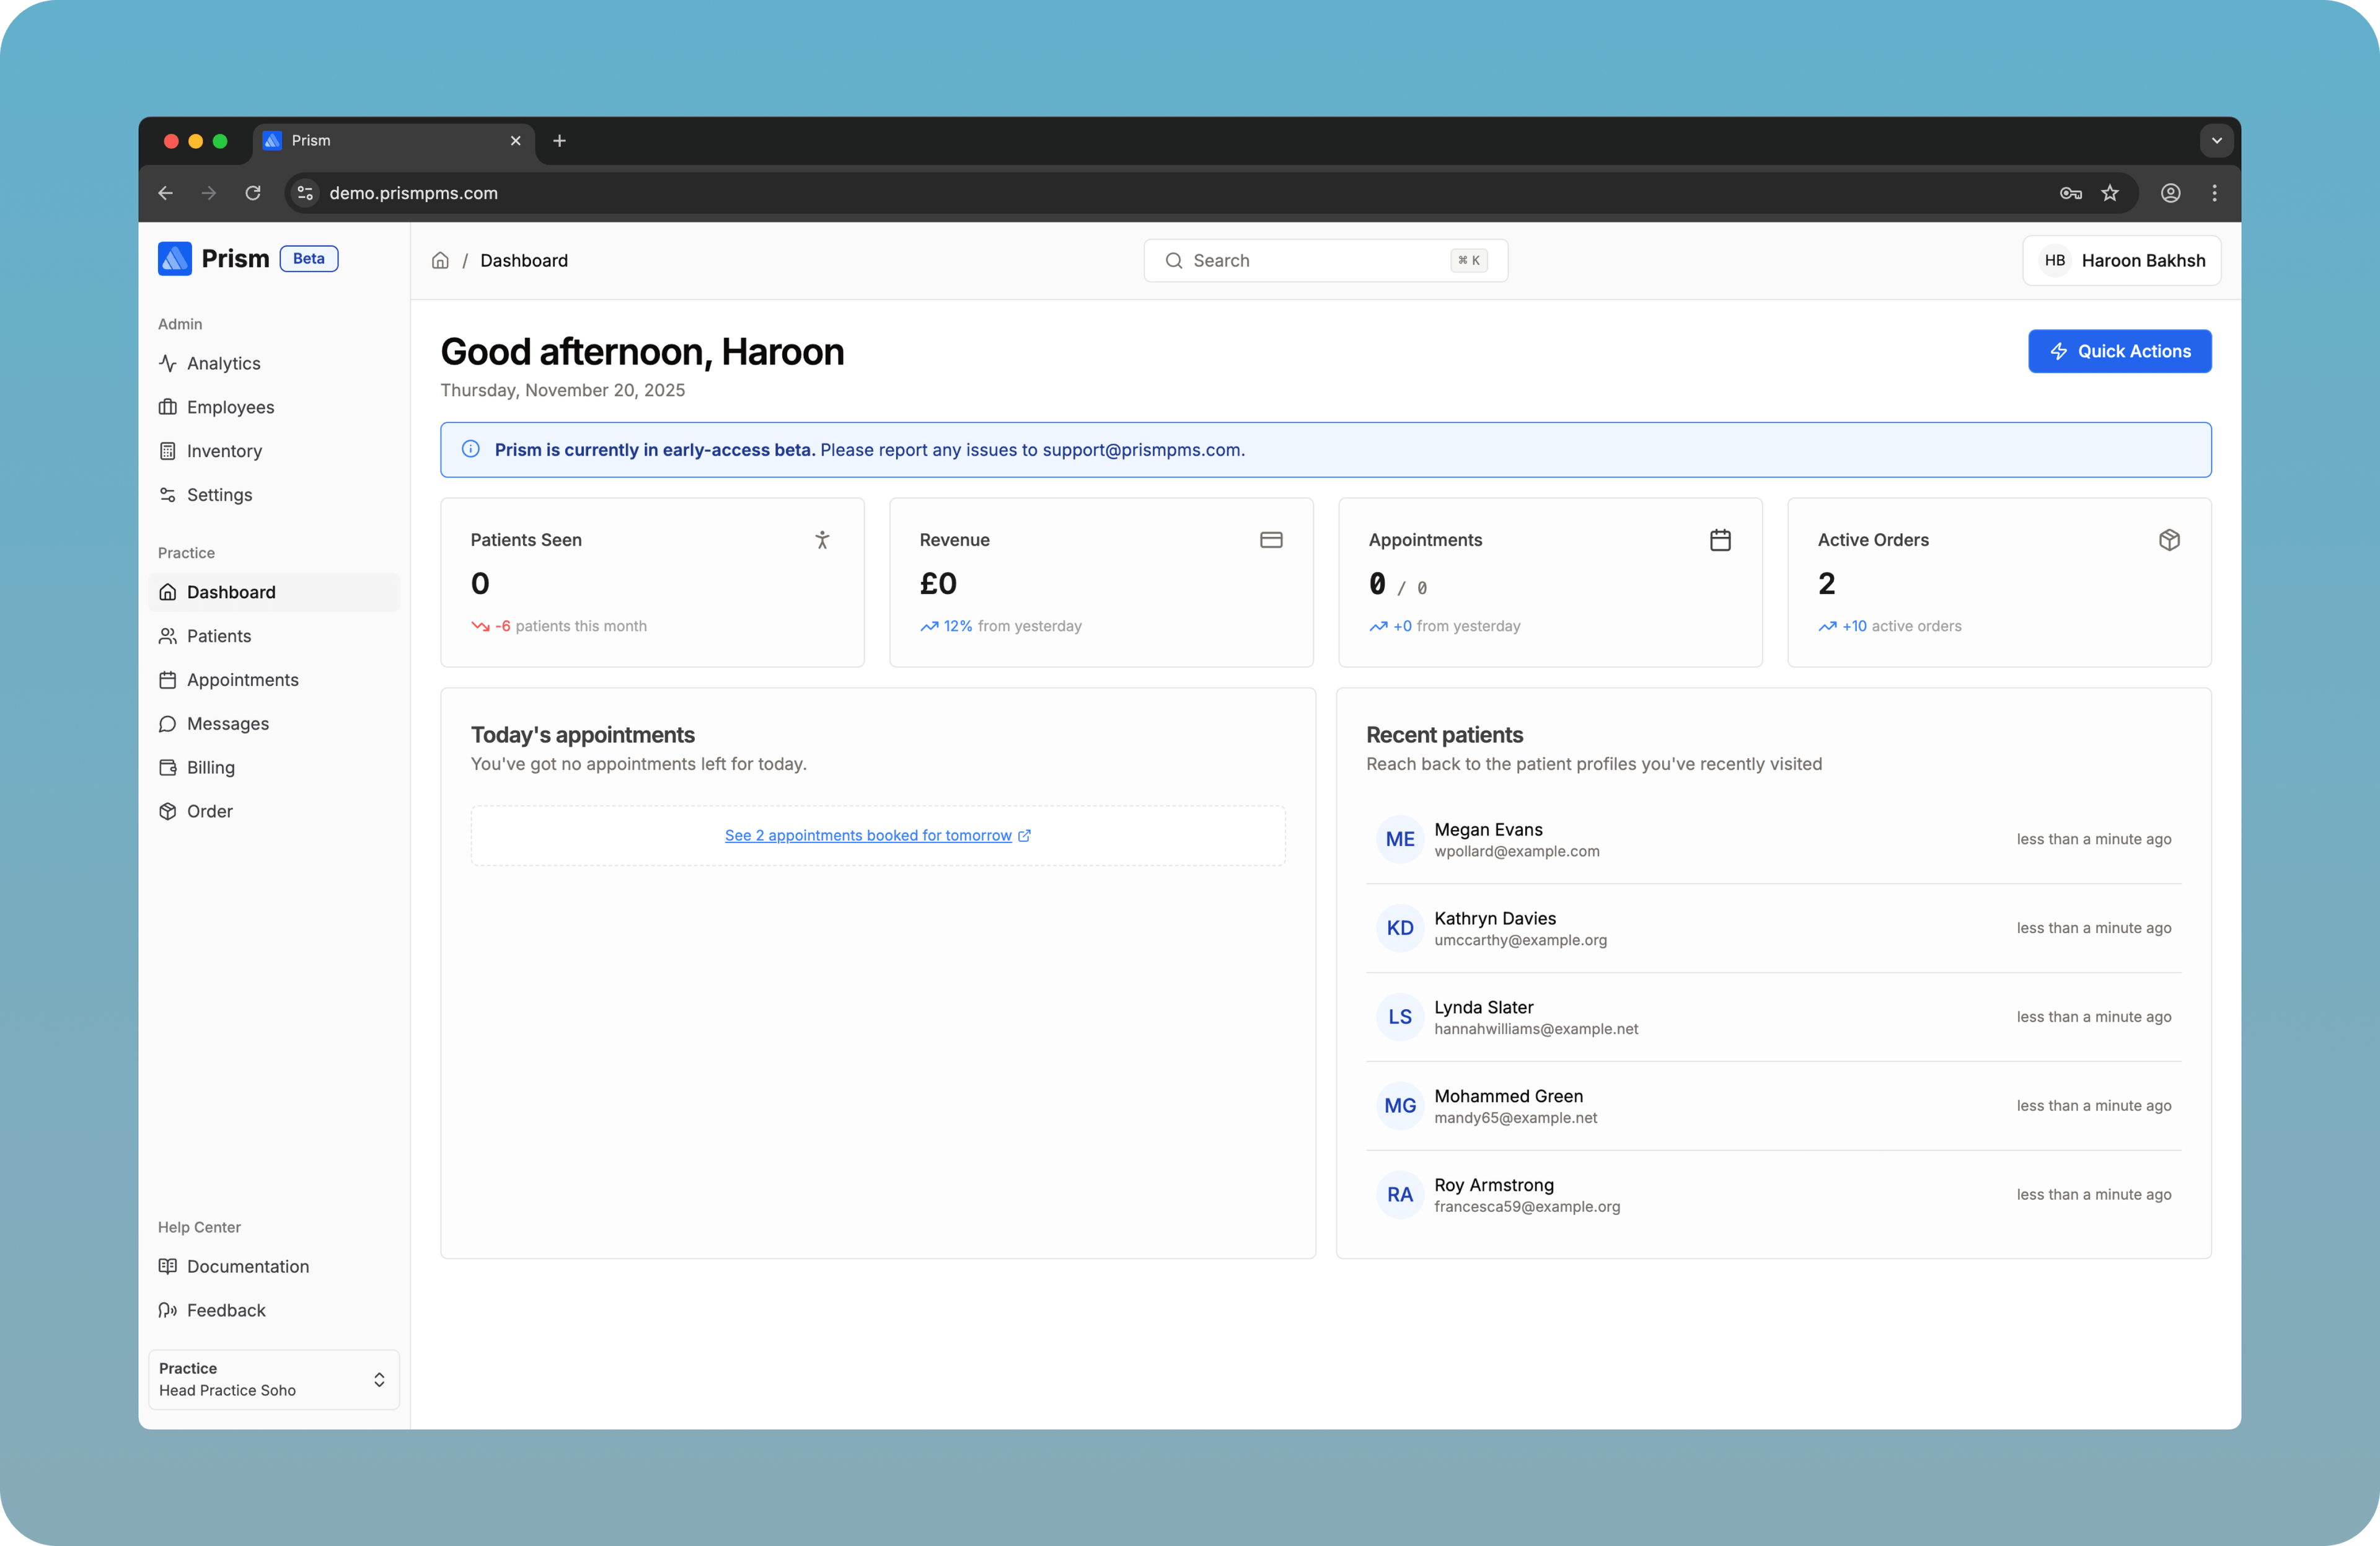Open the Messages section

tap(227, 723)
